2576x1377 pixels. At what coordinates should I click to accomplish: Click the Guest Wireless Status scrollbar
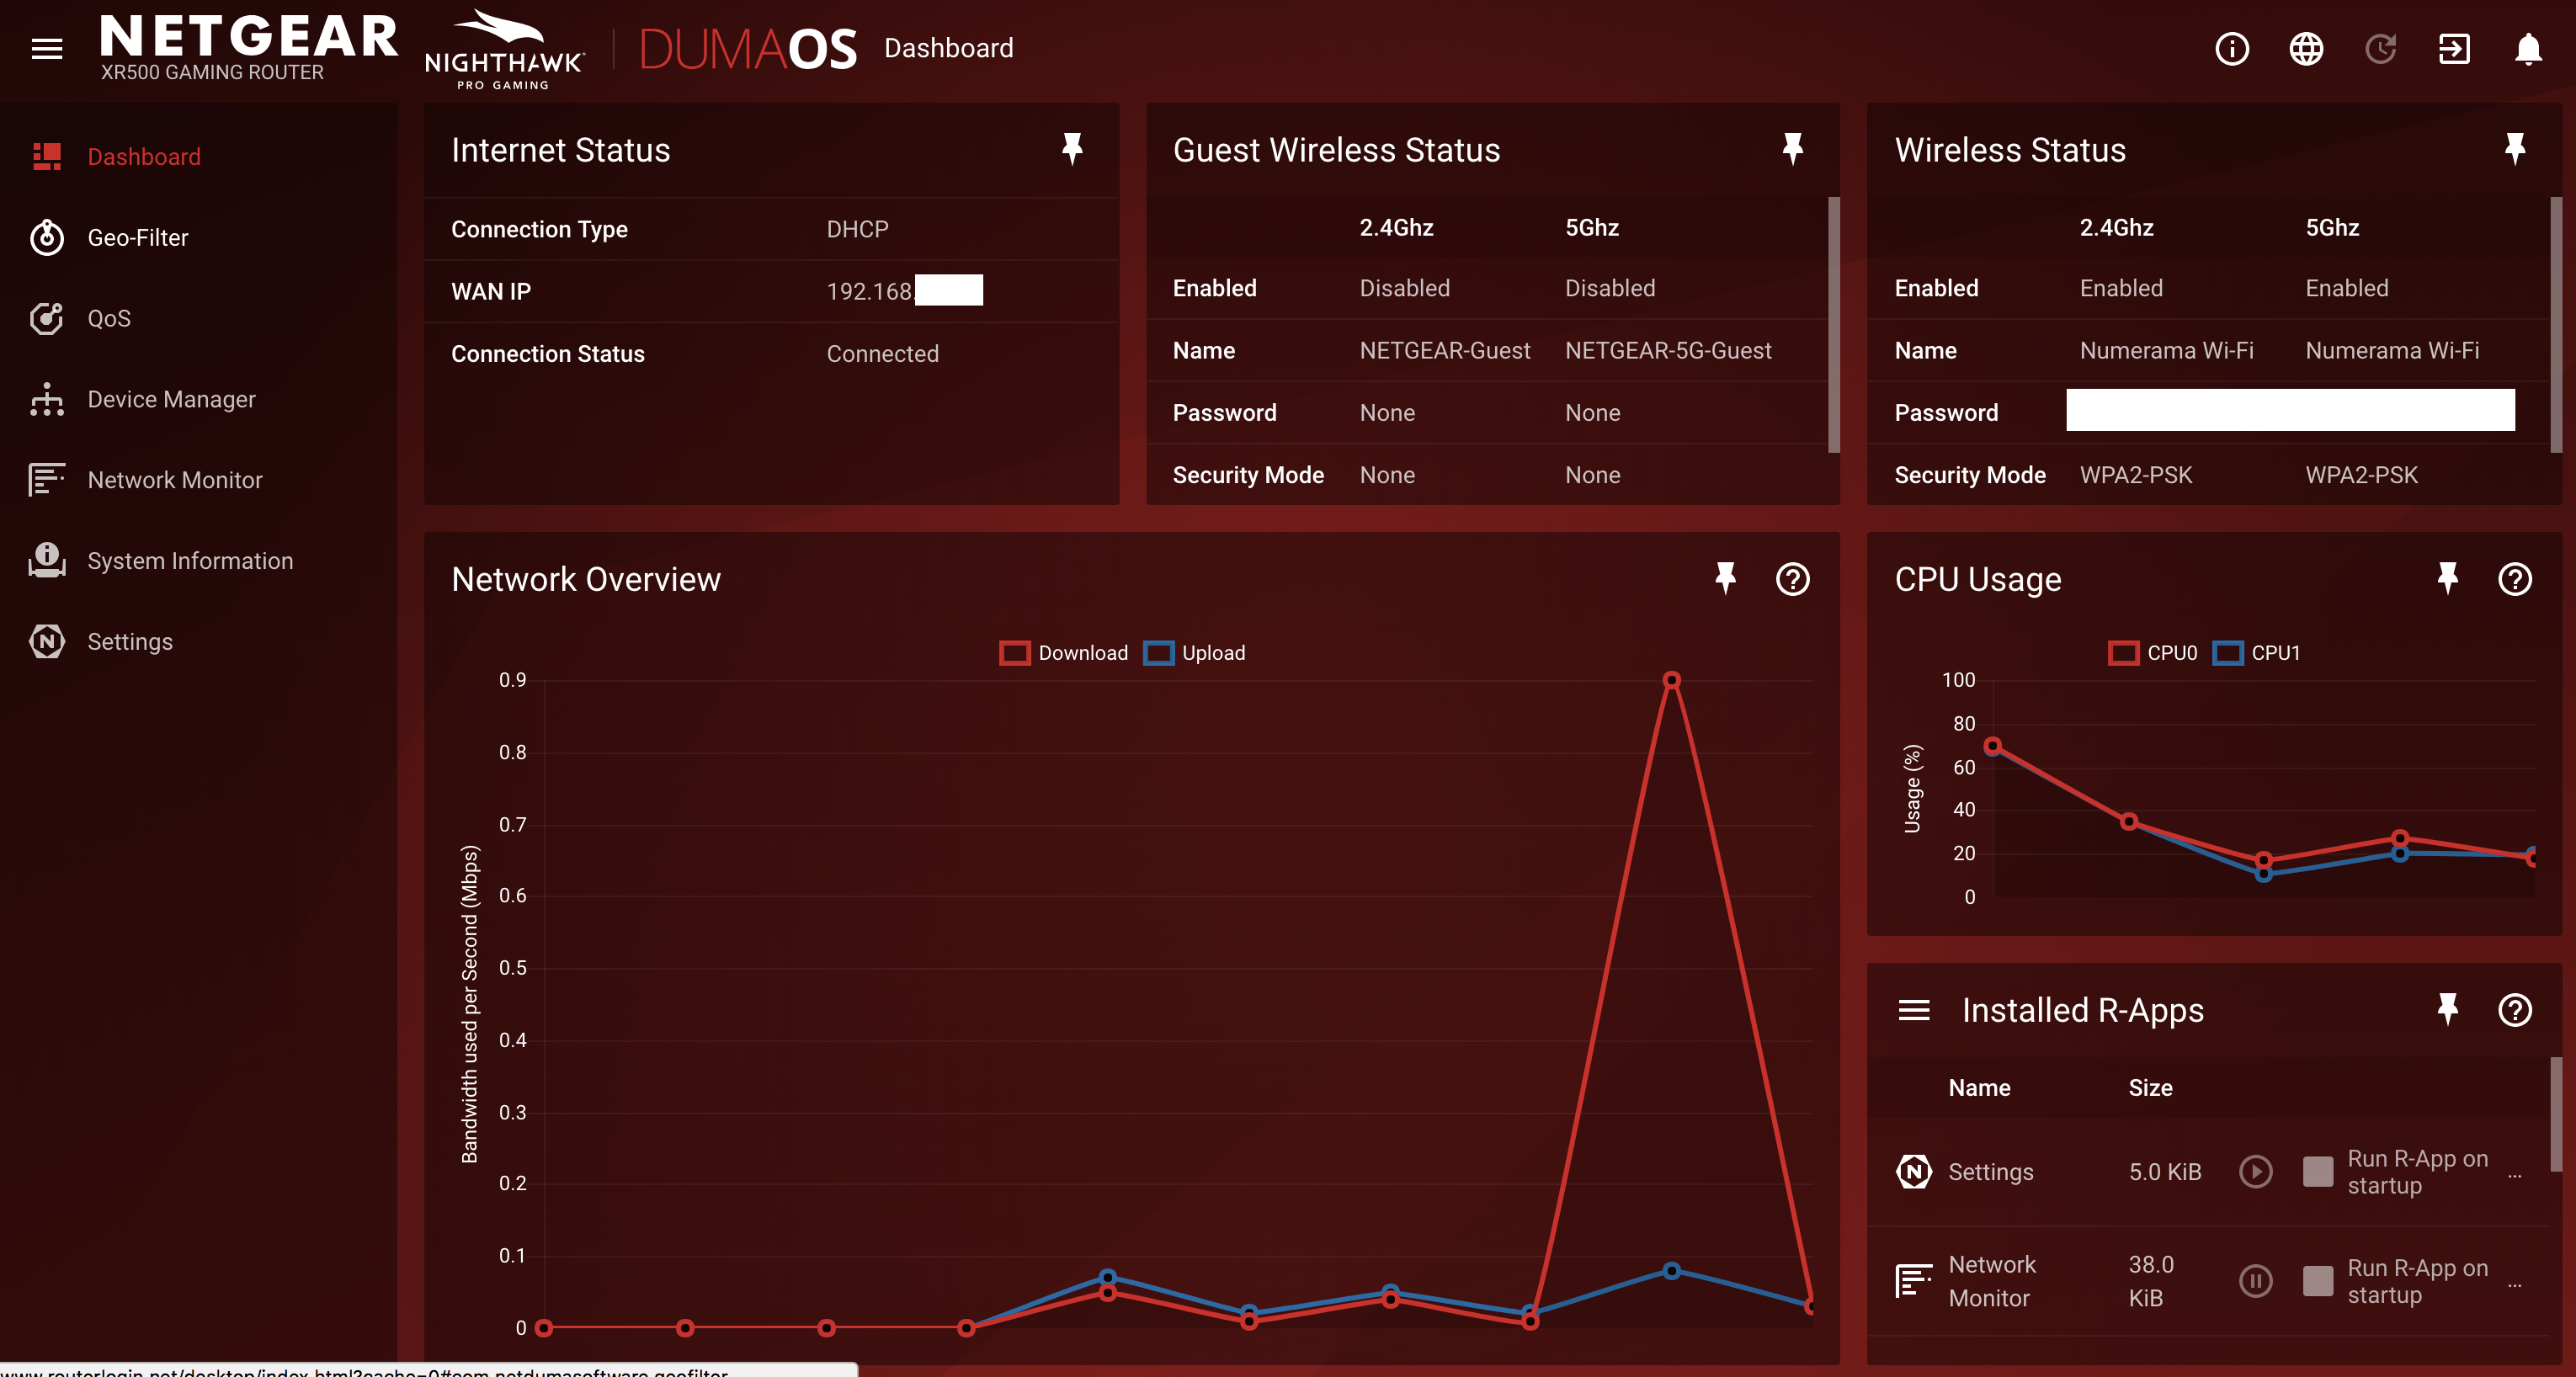point(1833,324)
